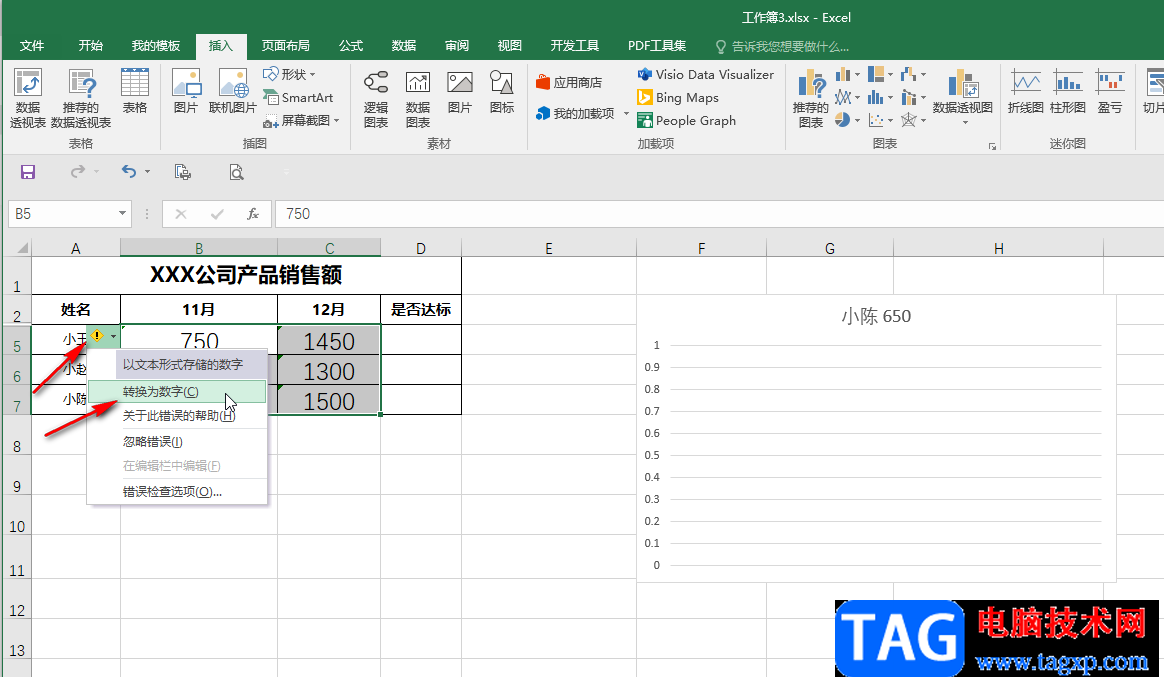The width and height of the screenshot is (1164, 677).
Task: Open the Icons (图标) material
Action: 502,91
